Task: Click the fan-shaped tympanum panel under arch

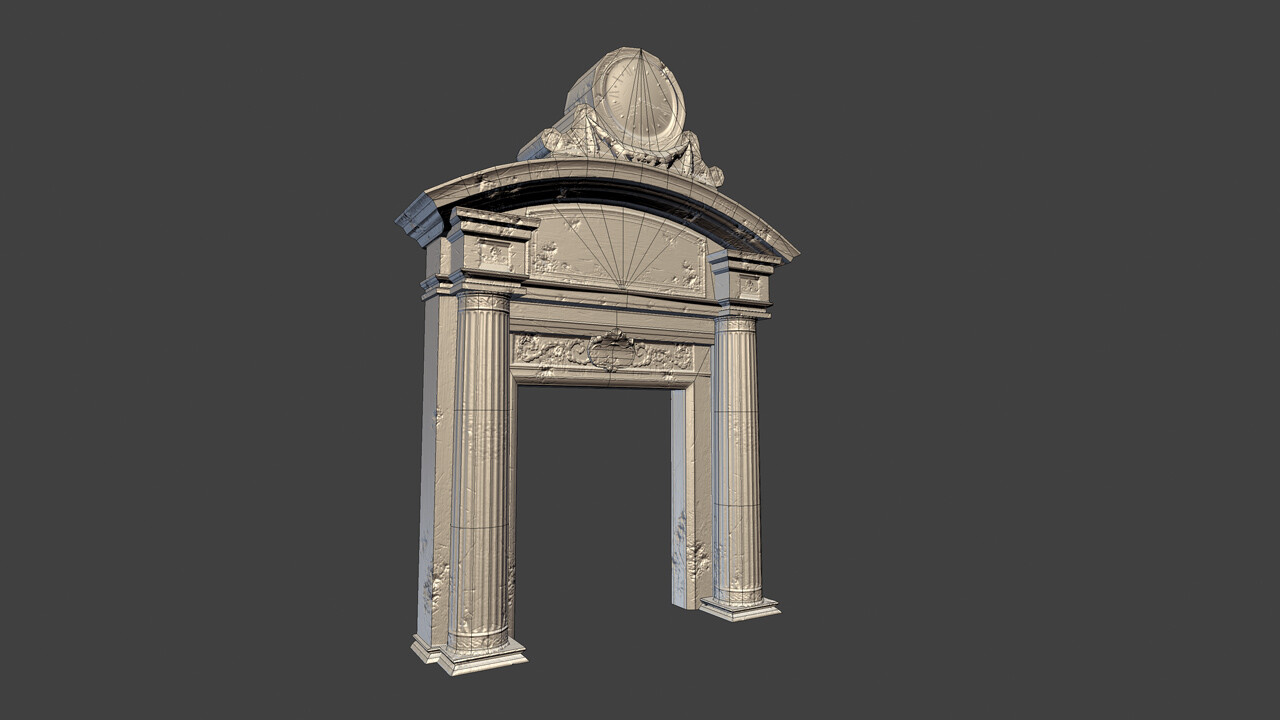Action: [617, 249]
